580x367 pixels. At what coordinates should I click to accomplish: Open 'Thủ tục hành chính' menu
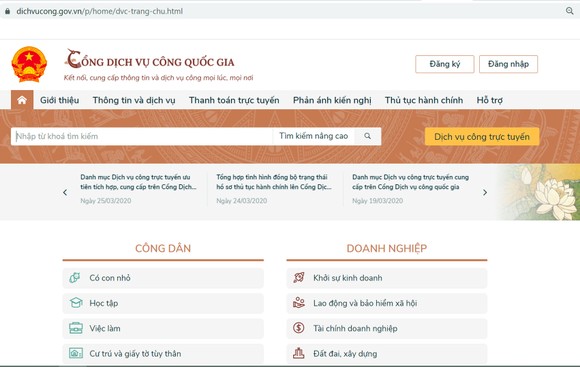(424, 100)
